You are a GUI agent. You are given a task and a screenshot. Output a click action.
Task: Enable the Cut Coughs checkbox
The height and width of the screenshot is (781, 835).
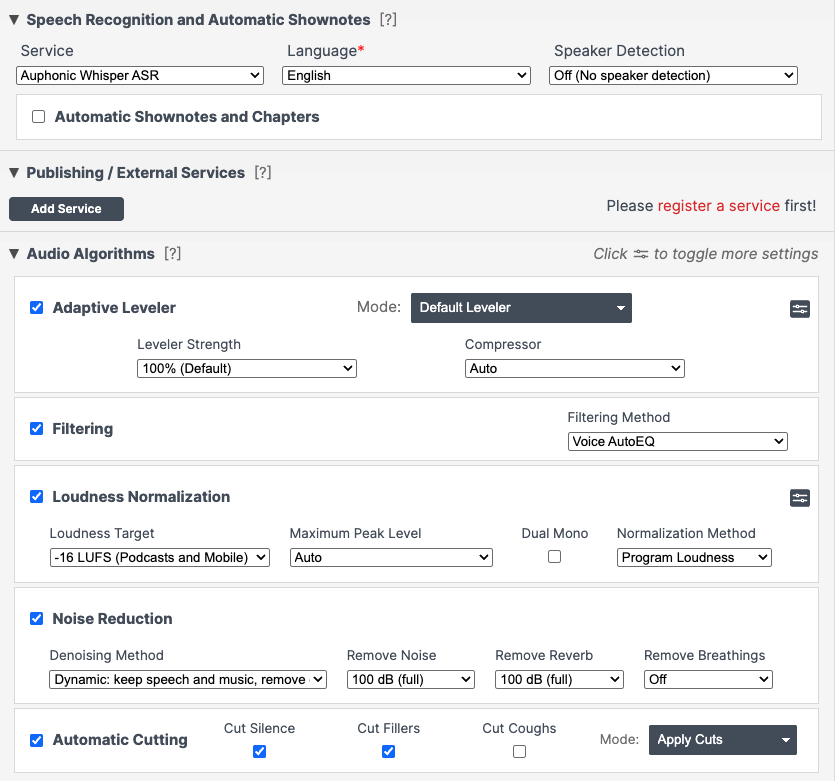pyautogui.click(x=519, y=751)
